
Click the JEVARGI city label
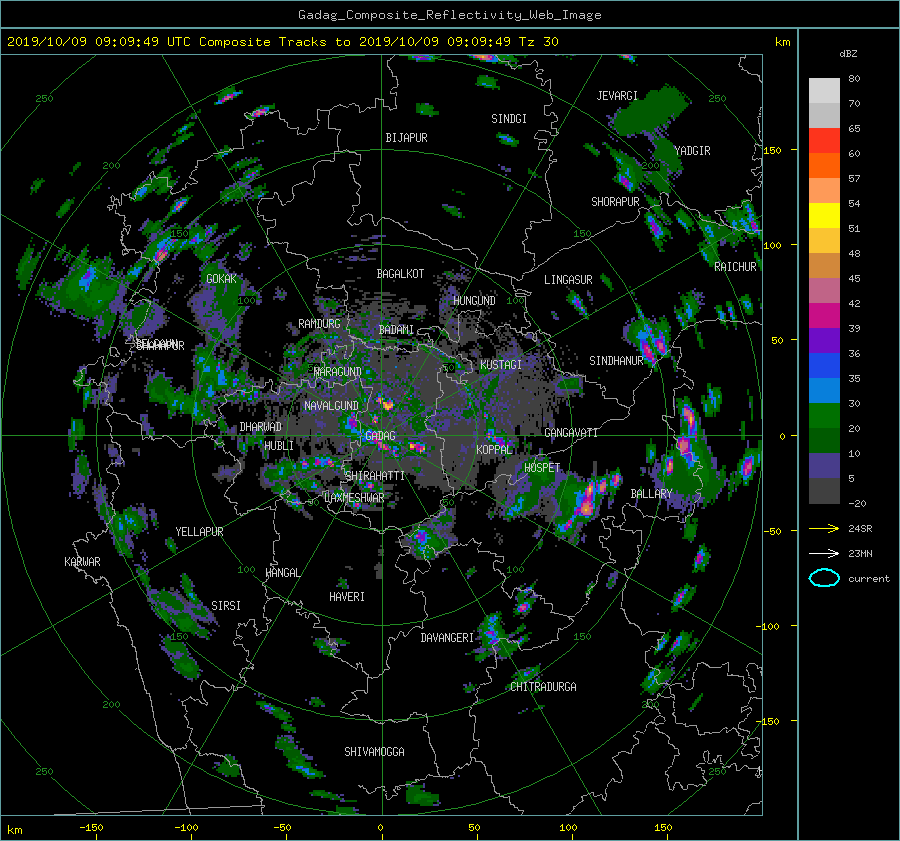point(617,96)
